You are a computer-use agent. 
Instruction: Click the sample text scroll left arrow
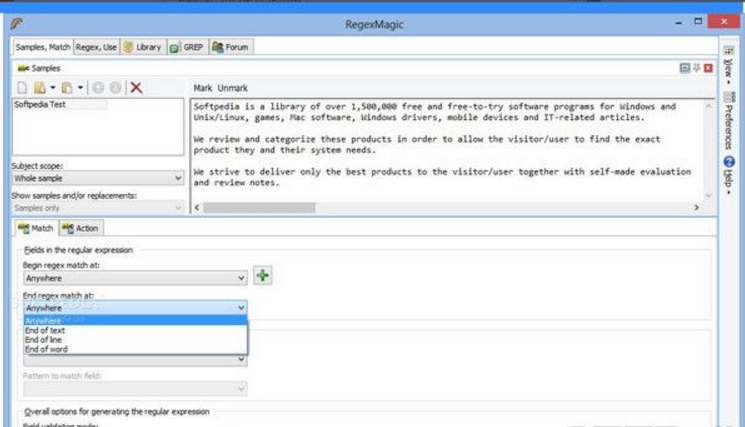pyautogui.click(x=197, y=208)
